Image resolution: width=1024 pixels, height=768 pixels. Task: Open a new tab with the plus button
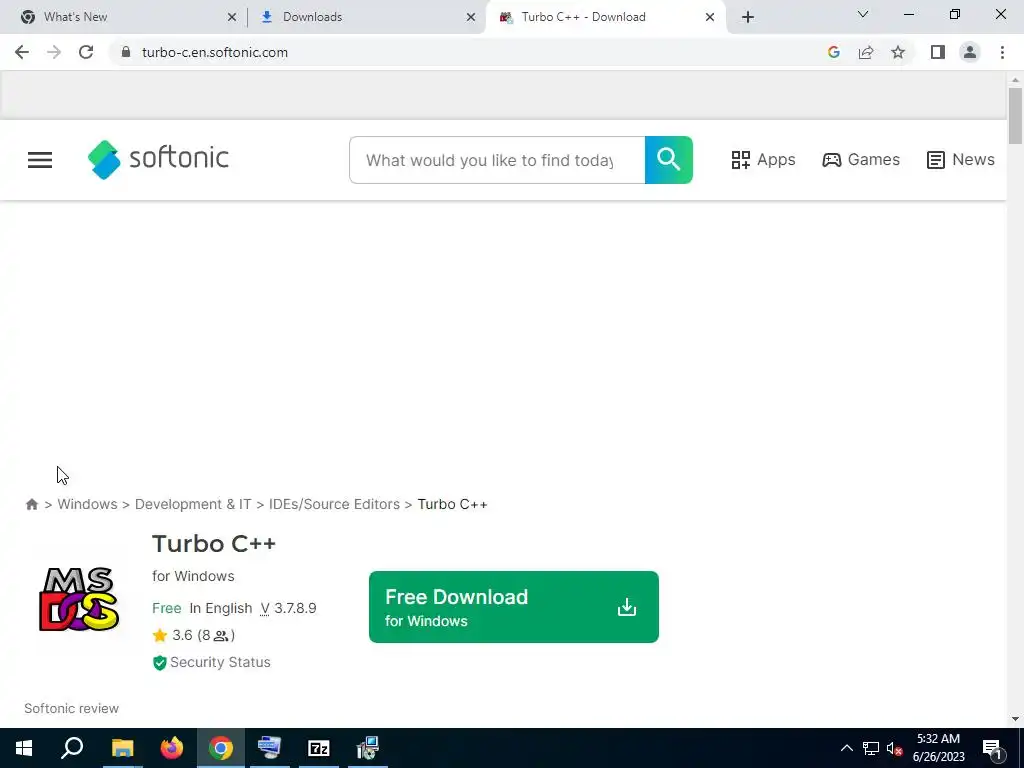[748, 17]
